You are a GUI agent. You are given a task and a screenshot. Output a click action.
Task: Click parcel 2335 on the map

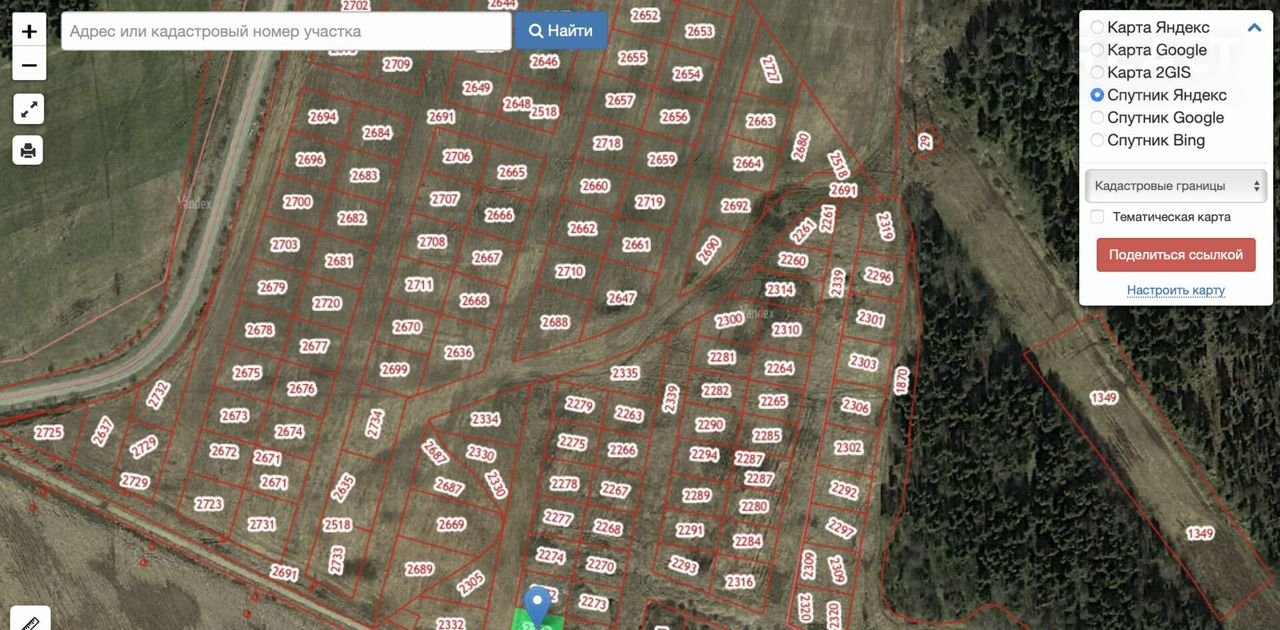(x=624, y=373)
